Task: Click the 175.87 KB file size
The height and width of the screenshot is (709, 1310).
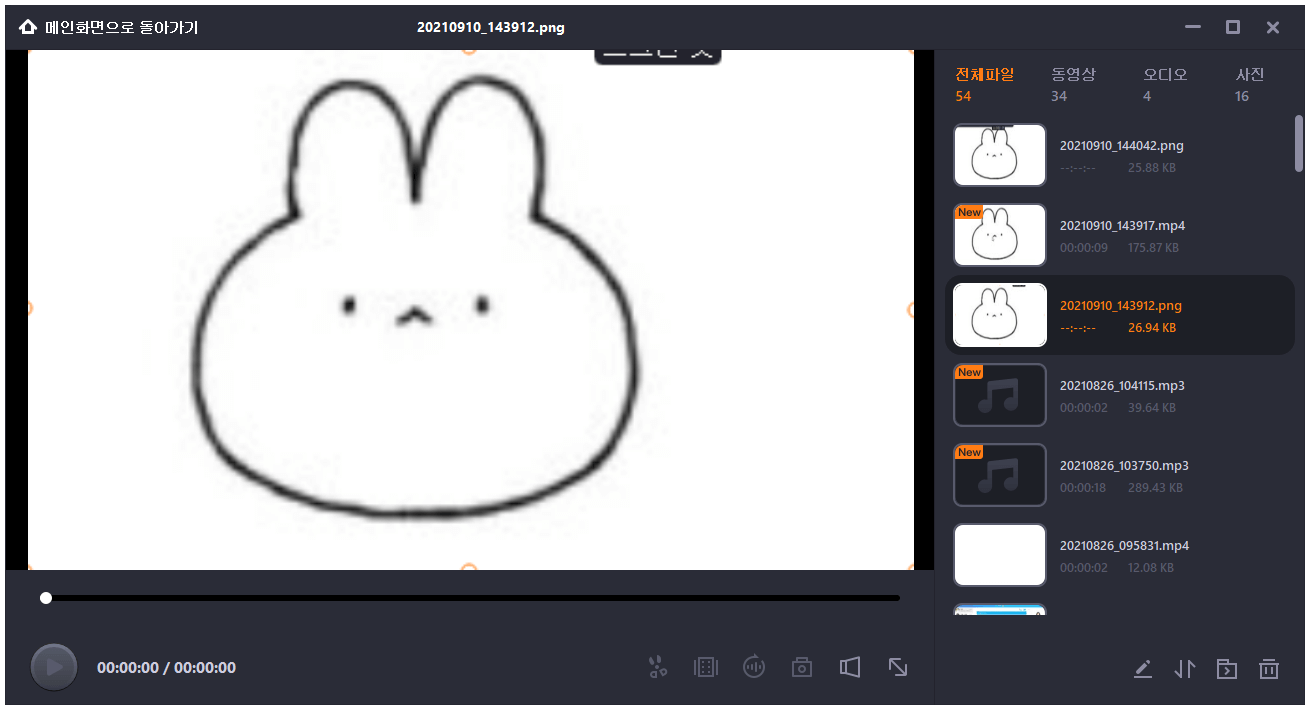Action: tap(1152, 248)
